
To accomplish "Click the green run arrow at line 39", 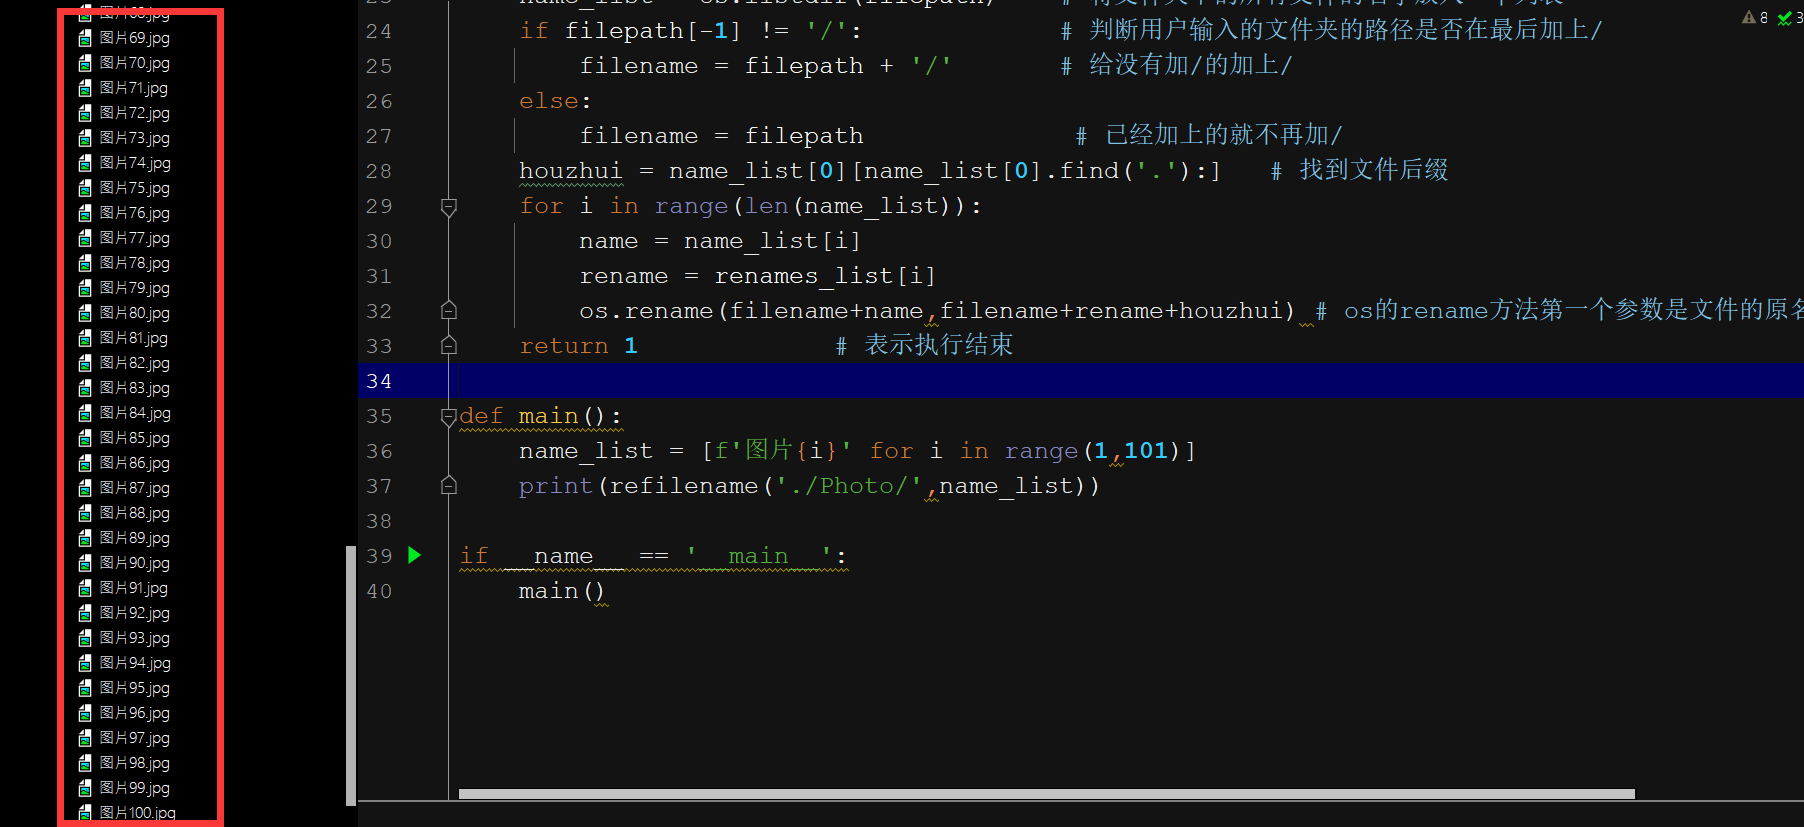I will [415, 555].
